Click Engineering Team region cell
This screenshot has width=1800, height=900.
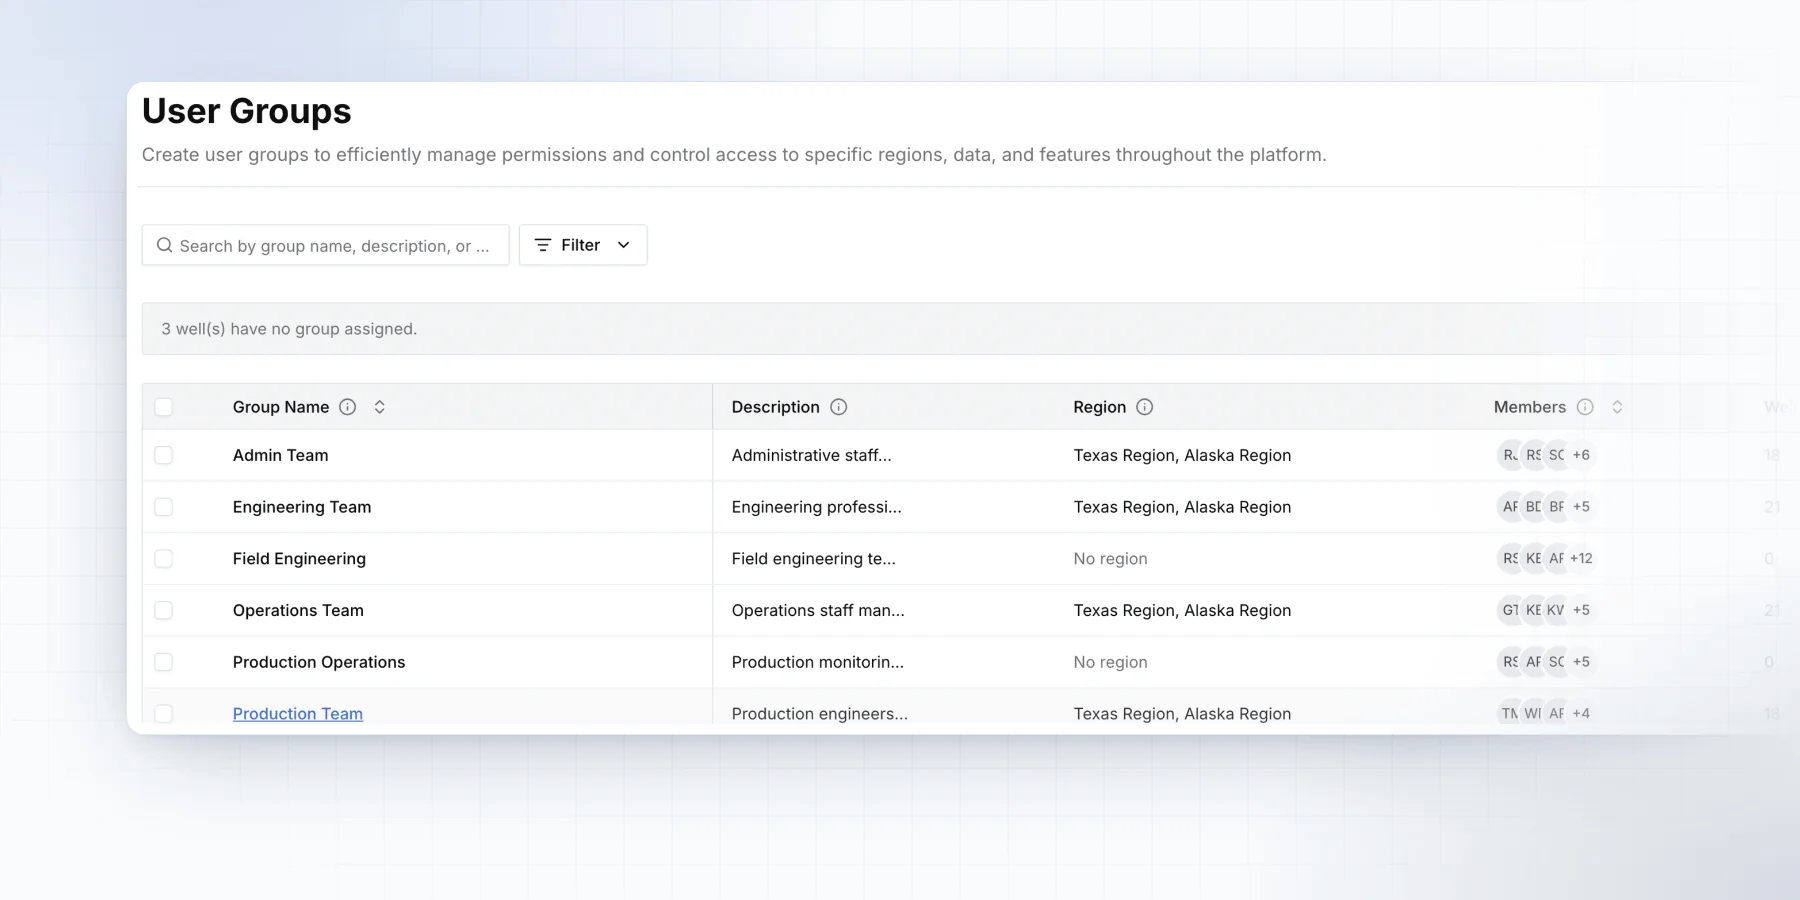pyautogui.click(x=1182, y=507)
